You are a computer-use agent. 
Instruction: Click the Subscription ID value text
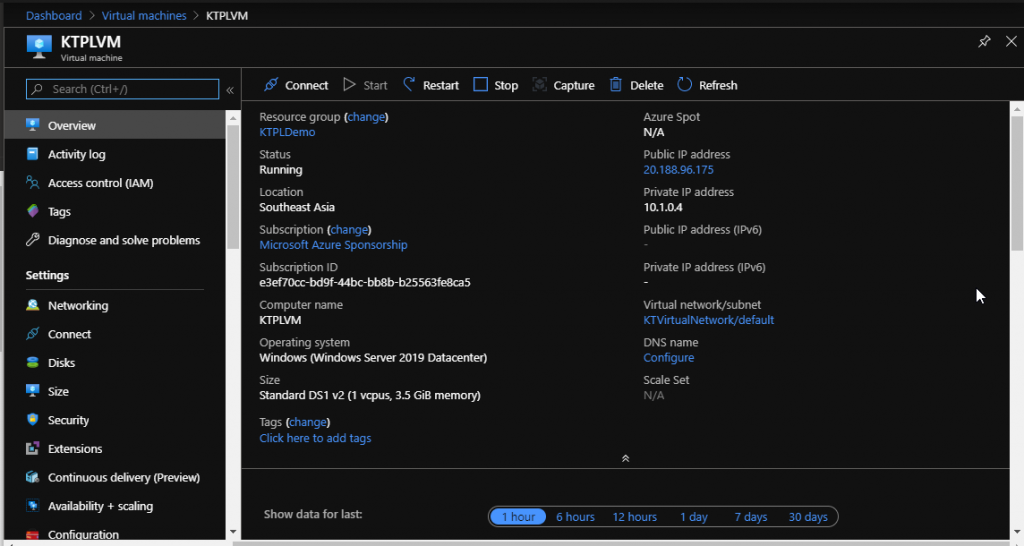click(x=364, y=283)
